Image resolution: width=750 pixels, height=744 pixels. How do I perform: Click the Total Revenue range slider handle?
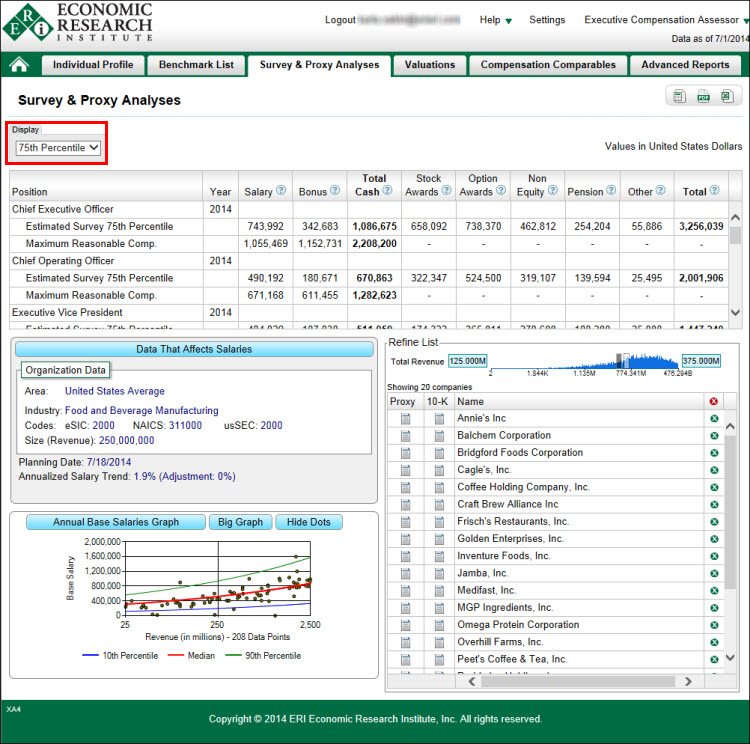click(621, 360)
